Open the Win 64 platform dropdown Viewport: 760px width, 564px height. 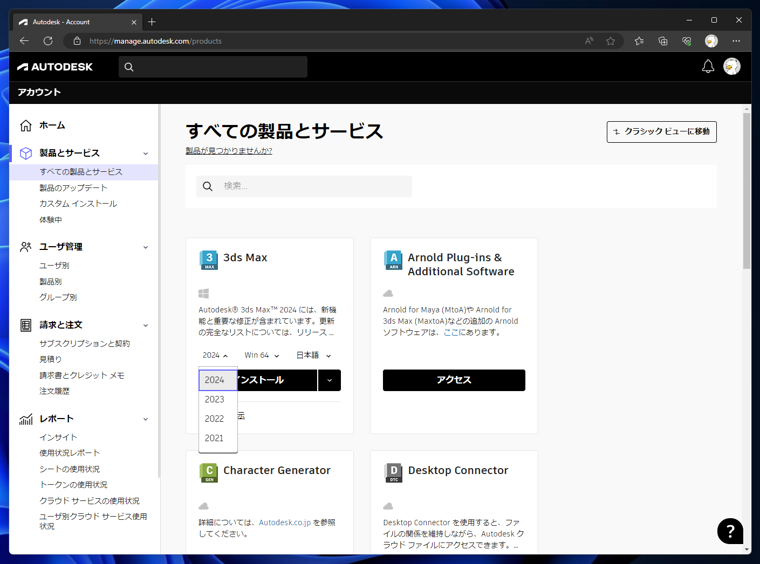(262, 355)
